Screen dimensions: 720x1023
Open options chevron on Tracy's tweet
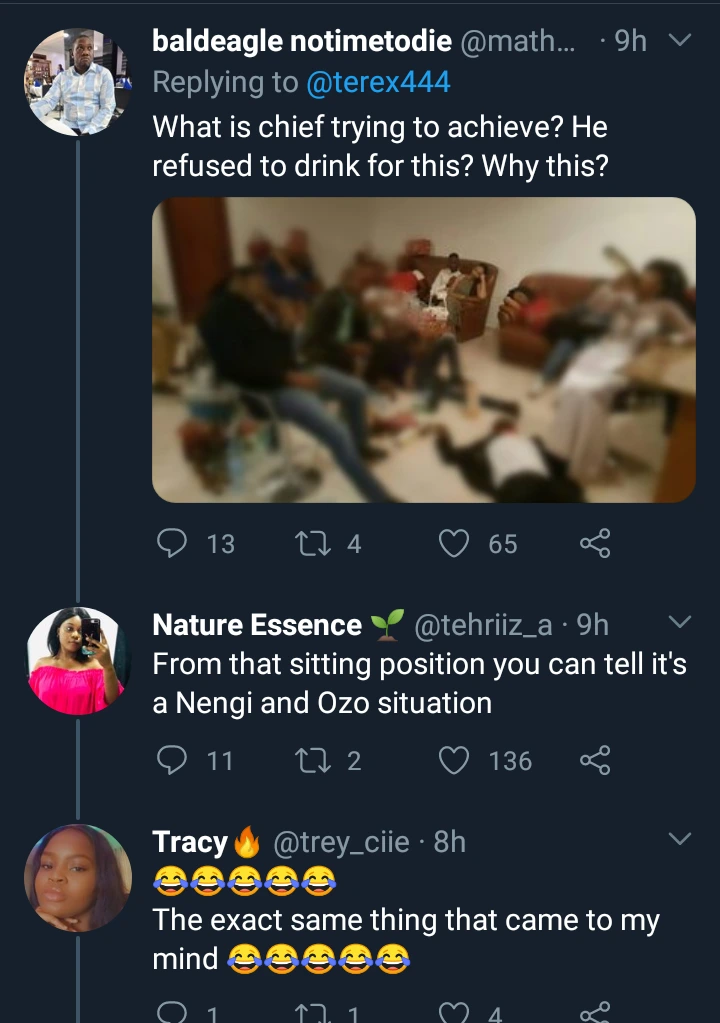[x=679, y=840]
